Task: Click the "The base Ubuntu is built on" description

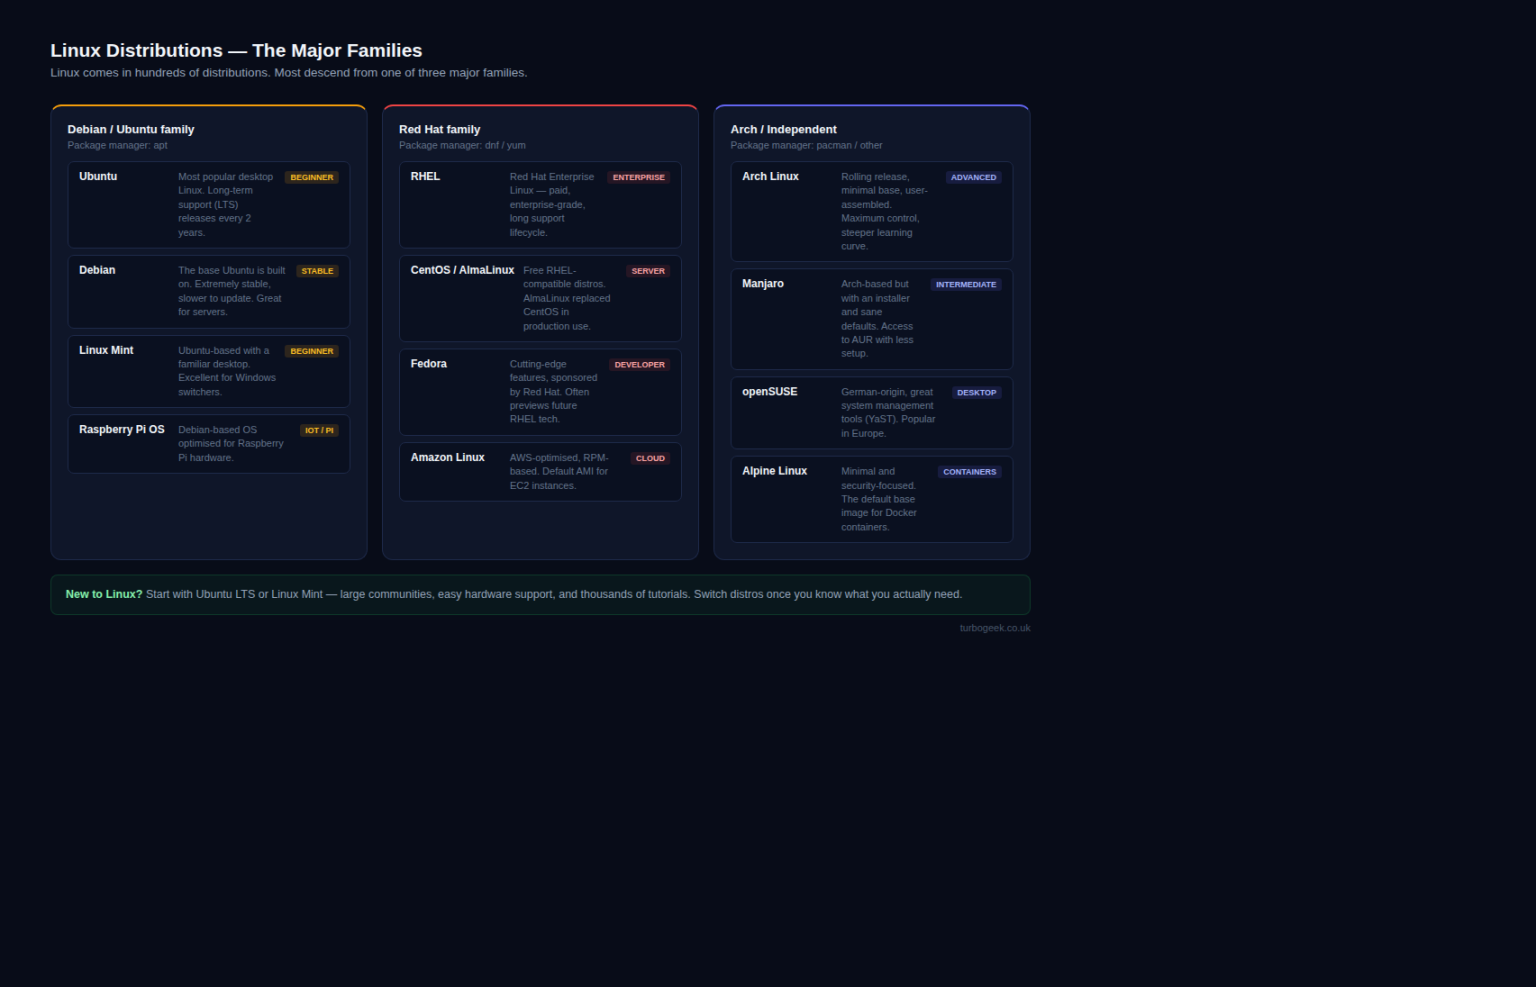Action: pos(232,291)
